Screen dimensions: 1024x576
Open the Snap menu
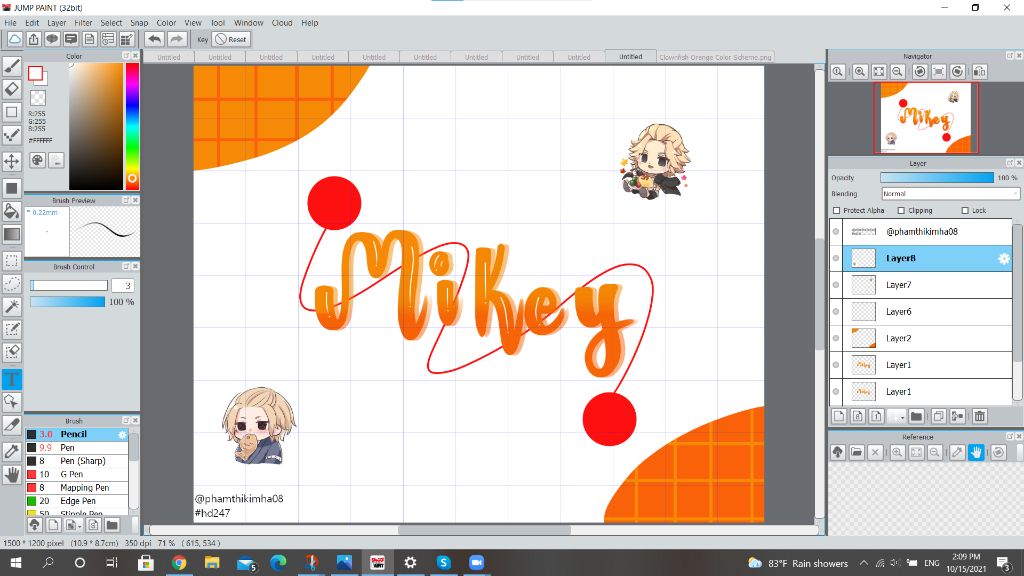[139, 23]
